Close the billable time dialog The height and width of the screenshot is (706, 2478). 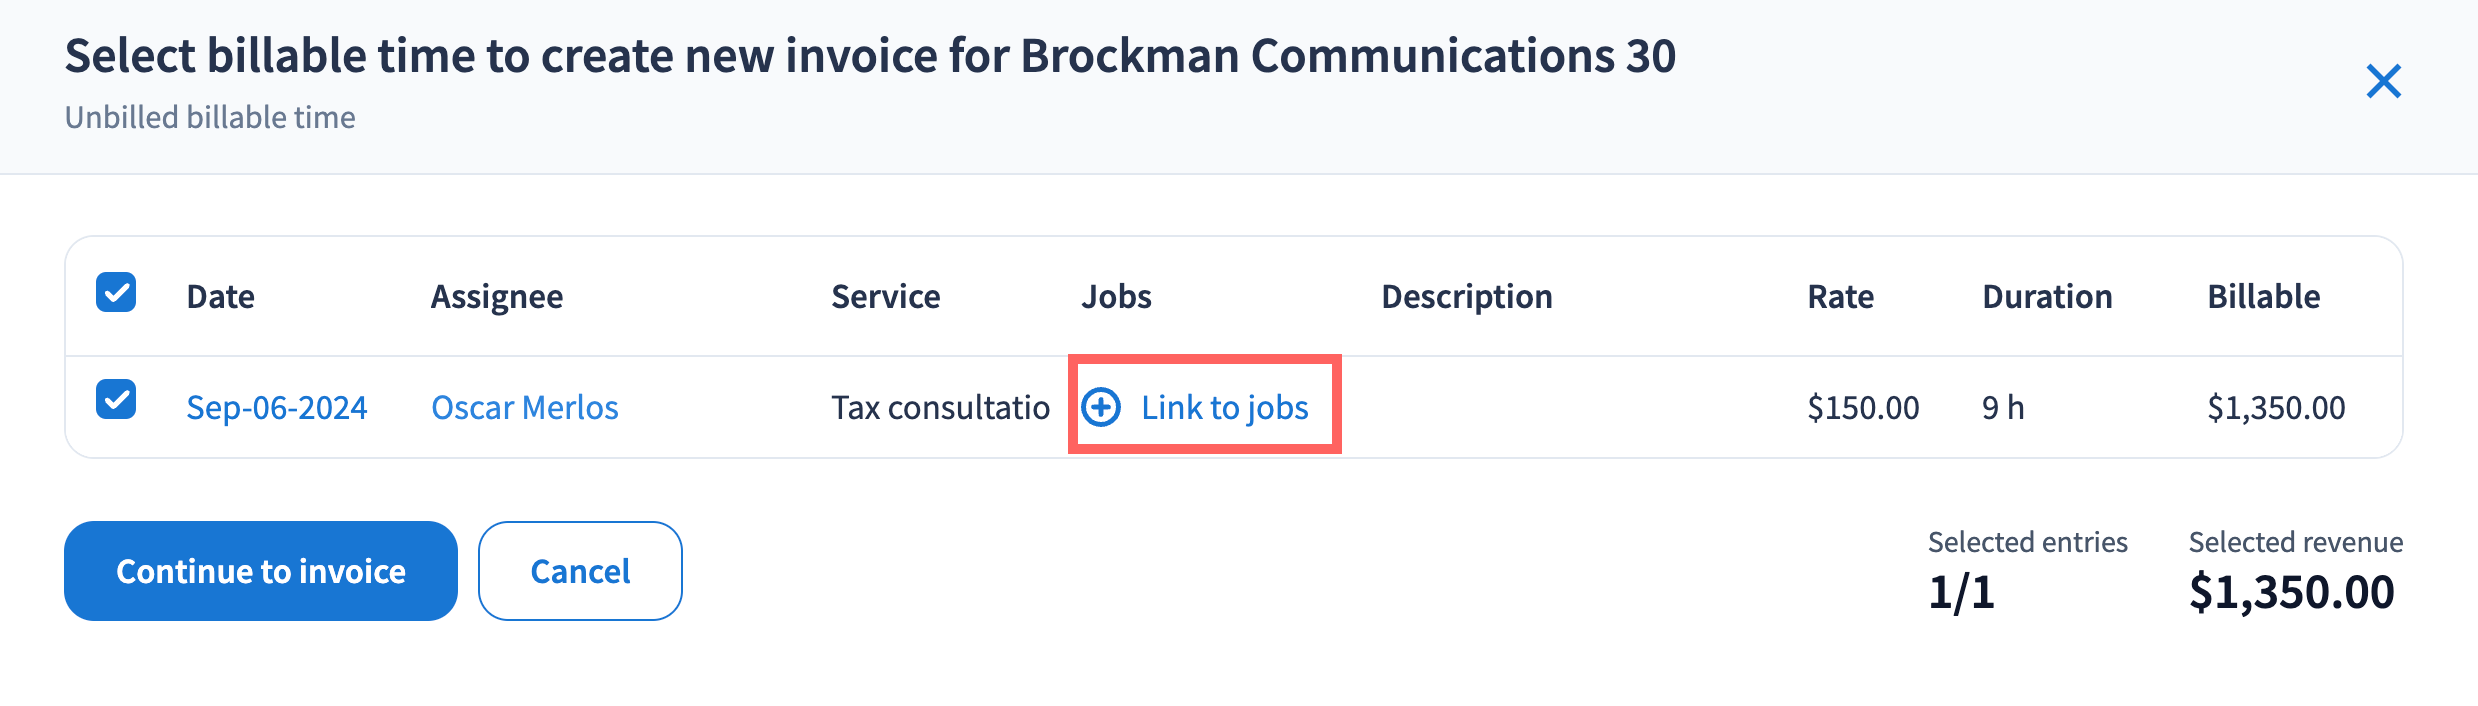(x=2383, y=81)
